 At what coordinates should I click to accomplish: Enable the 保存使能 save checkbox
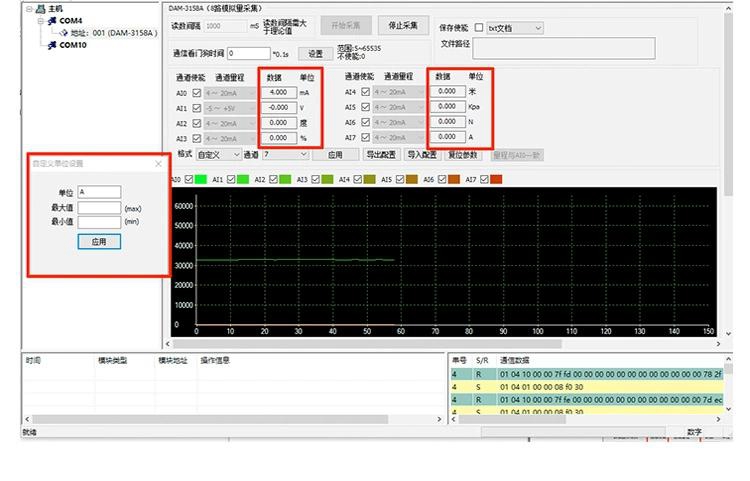click(x=478, y=28)
